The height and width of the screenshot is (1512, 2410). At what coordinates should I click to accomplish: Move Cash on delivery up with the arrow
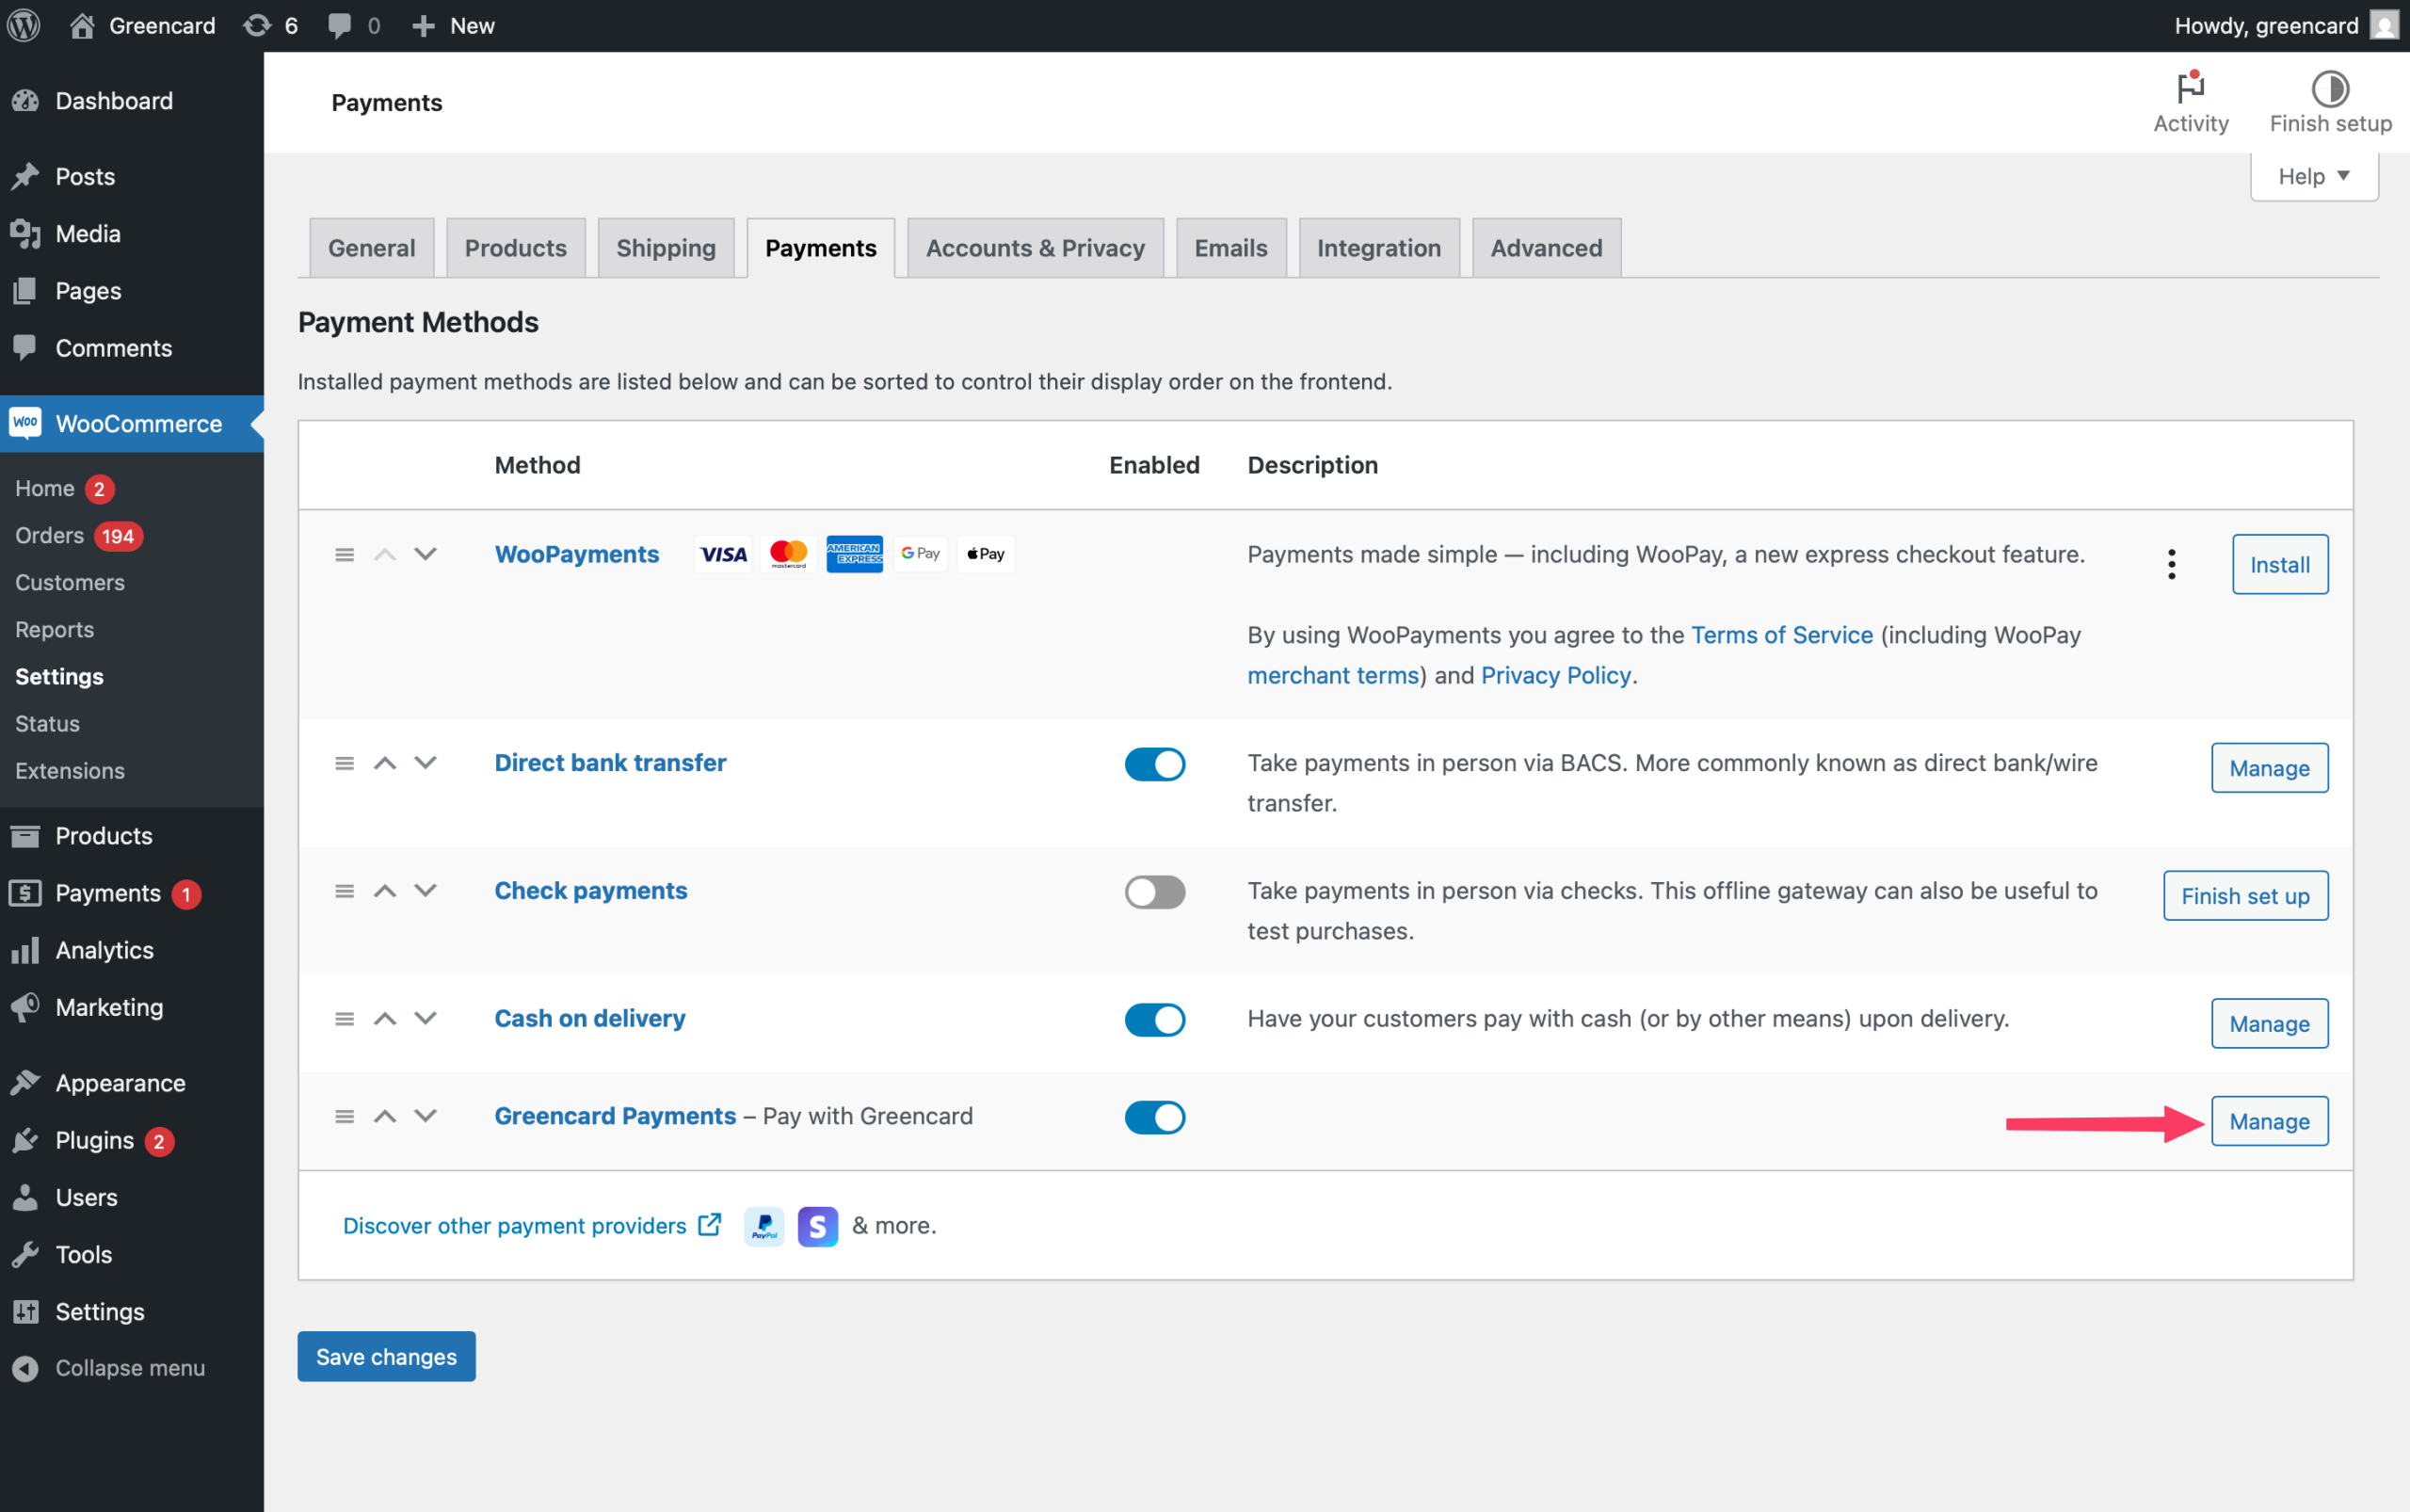(x=385, y=1019)
